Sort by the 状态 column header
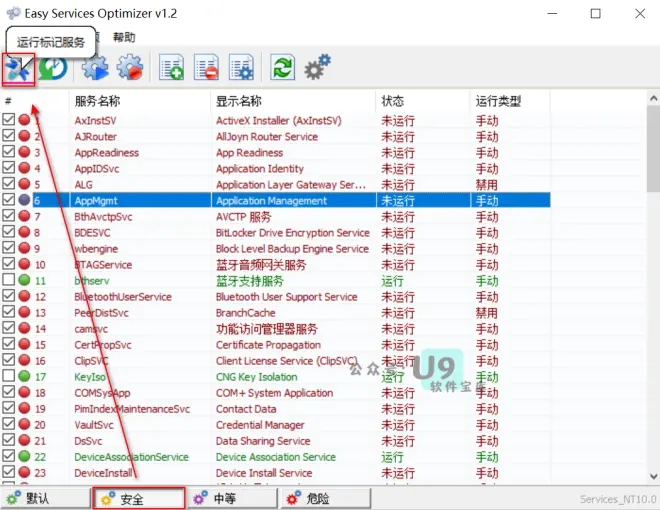 coord(393,101)
